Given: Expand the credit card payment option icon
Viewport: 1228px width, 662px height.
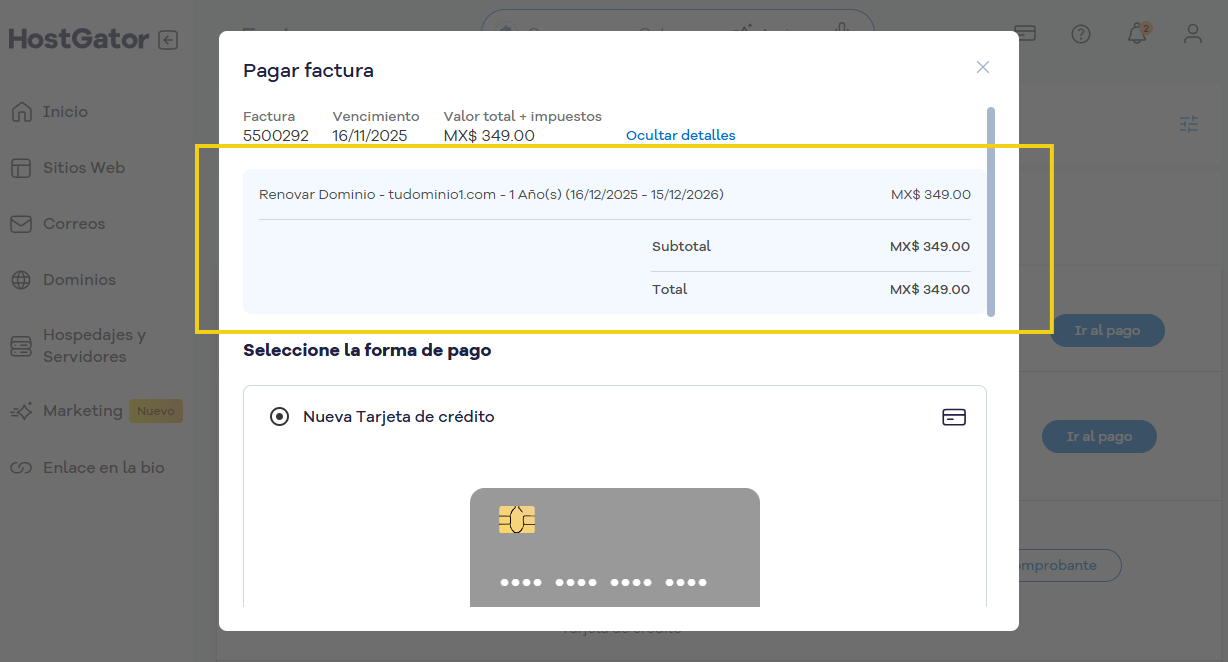Looking at the screenshot, I should click(x=954, y=417).
